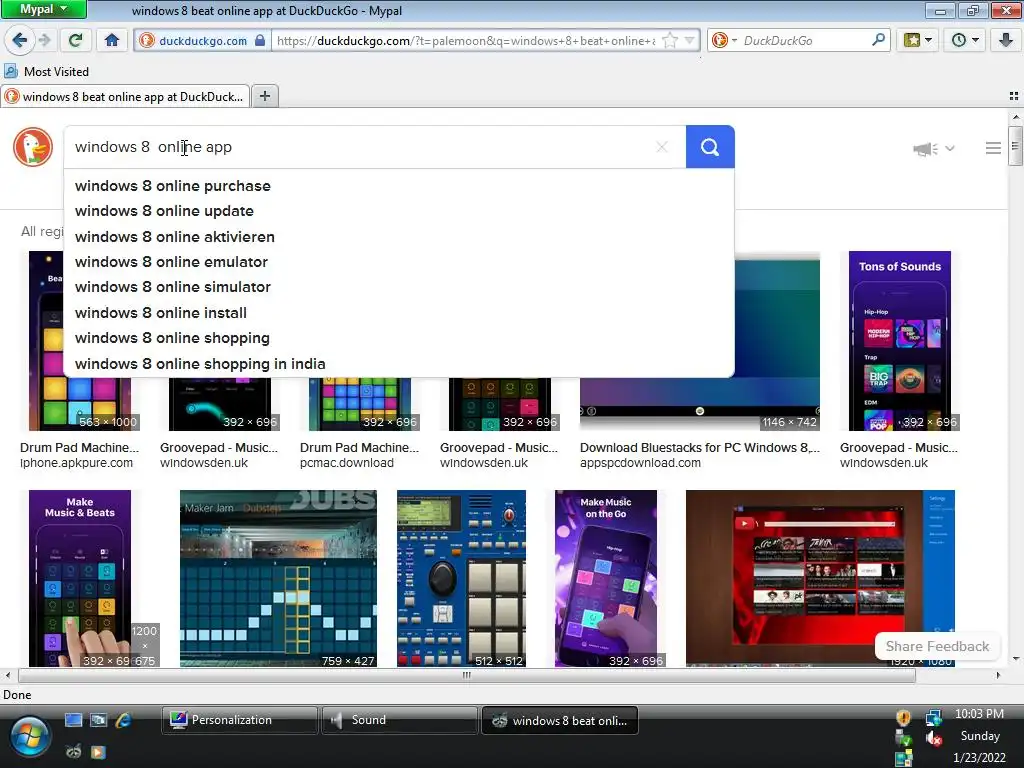Screen dimensions: 1024x768
Task: Click the muted volume tray icon
Action: [x=934, y=739]
